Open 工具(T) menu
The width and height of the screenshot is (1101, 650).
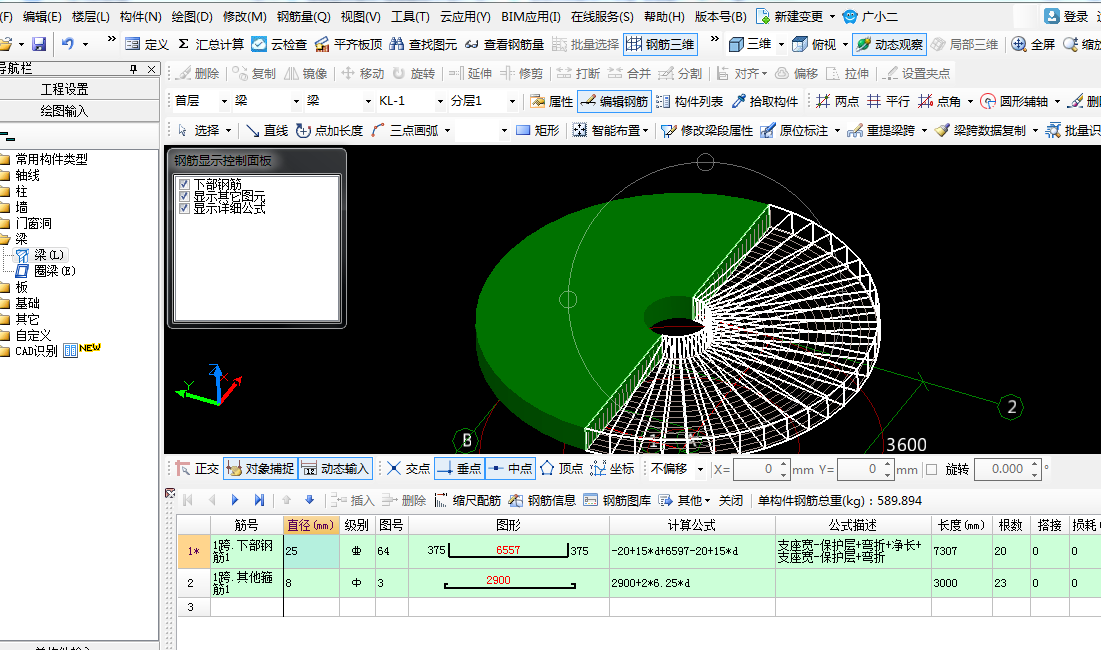click(410, 16)
